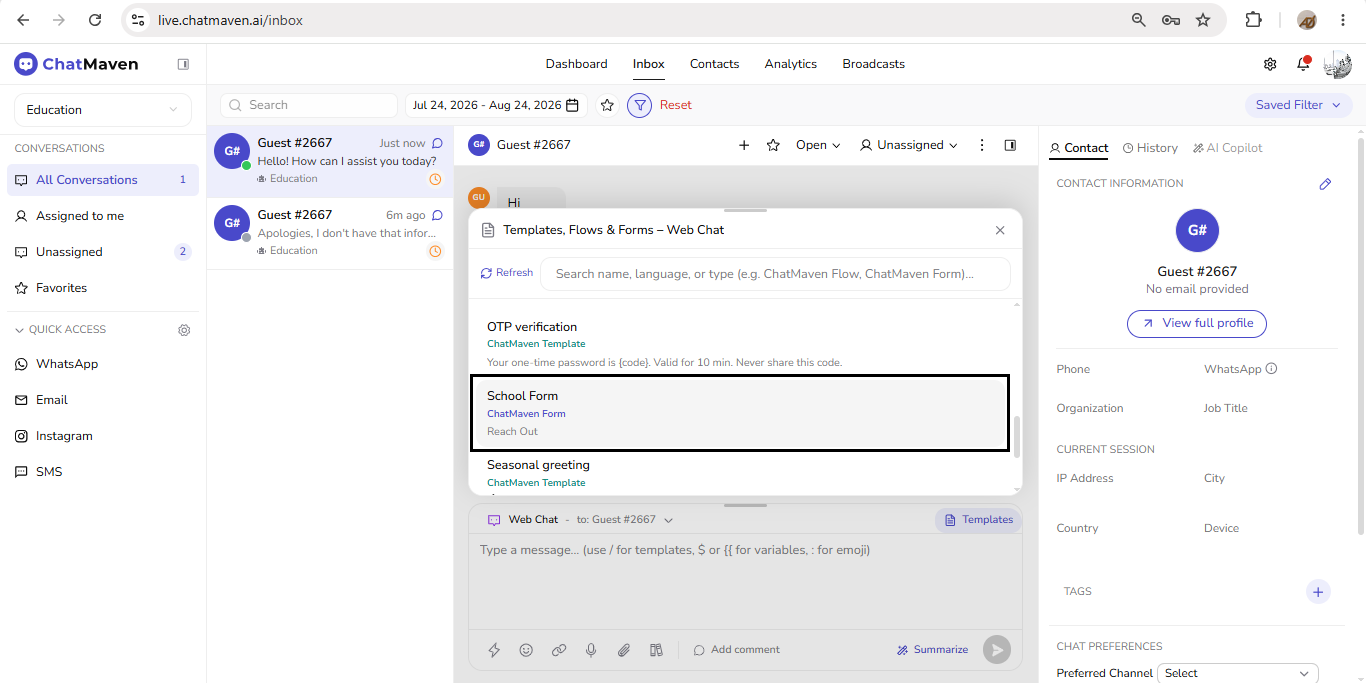Image resolution: width=1366 pixels, height=683 pixels.
Task: Click the favorites star filter icon
Action: tap(607, 105)
